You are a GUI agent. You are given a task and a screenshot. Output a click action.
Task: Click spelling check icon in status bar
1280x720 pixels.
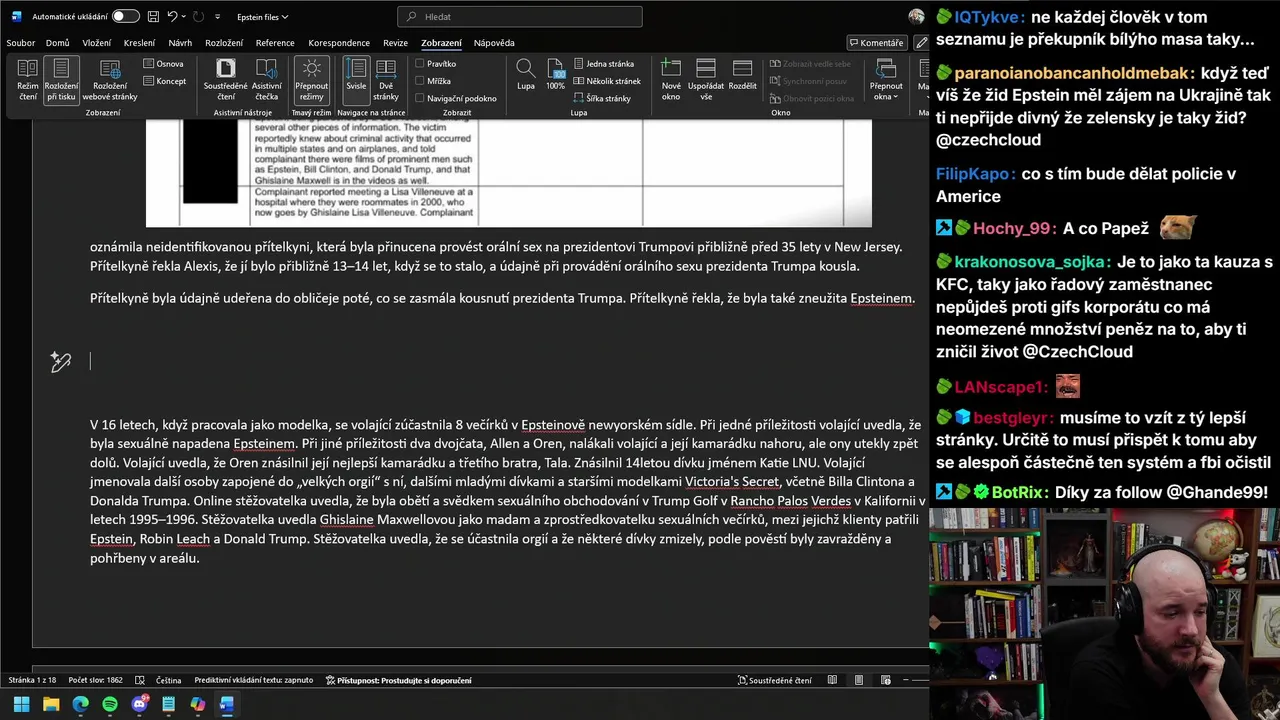139,680
